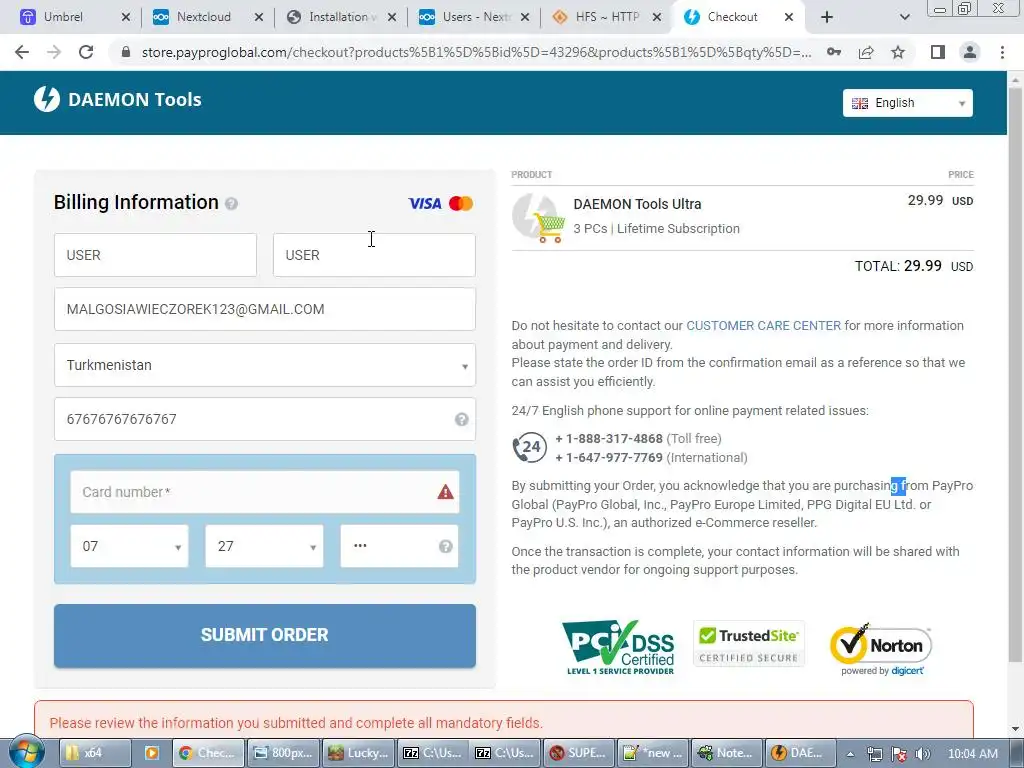Click the last name field containing USER
Image resolution: width=1024 pixels, height=768 pixels.
coord(374,255)
